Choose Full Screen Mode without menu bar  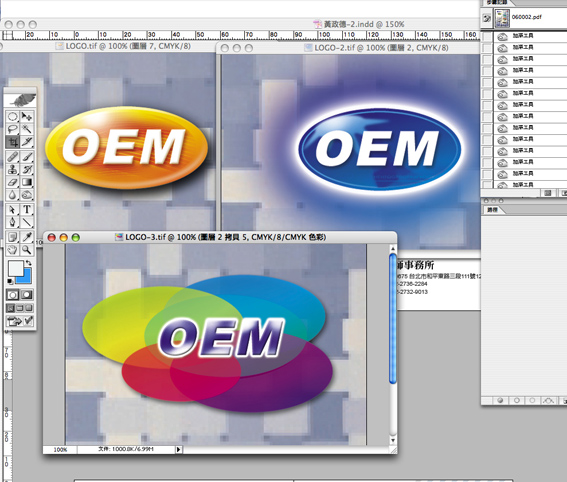click(29, 308)
